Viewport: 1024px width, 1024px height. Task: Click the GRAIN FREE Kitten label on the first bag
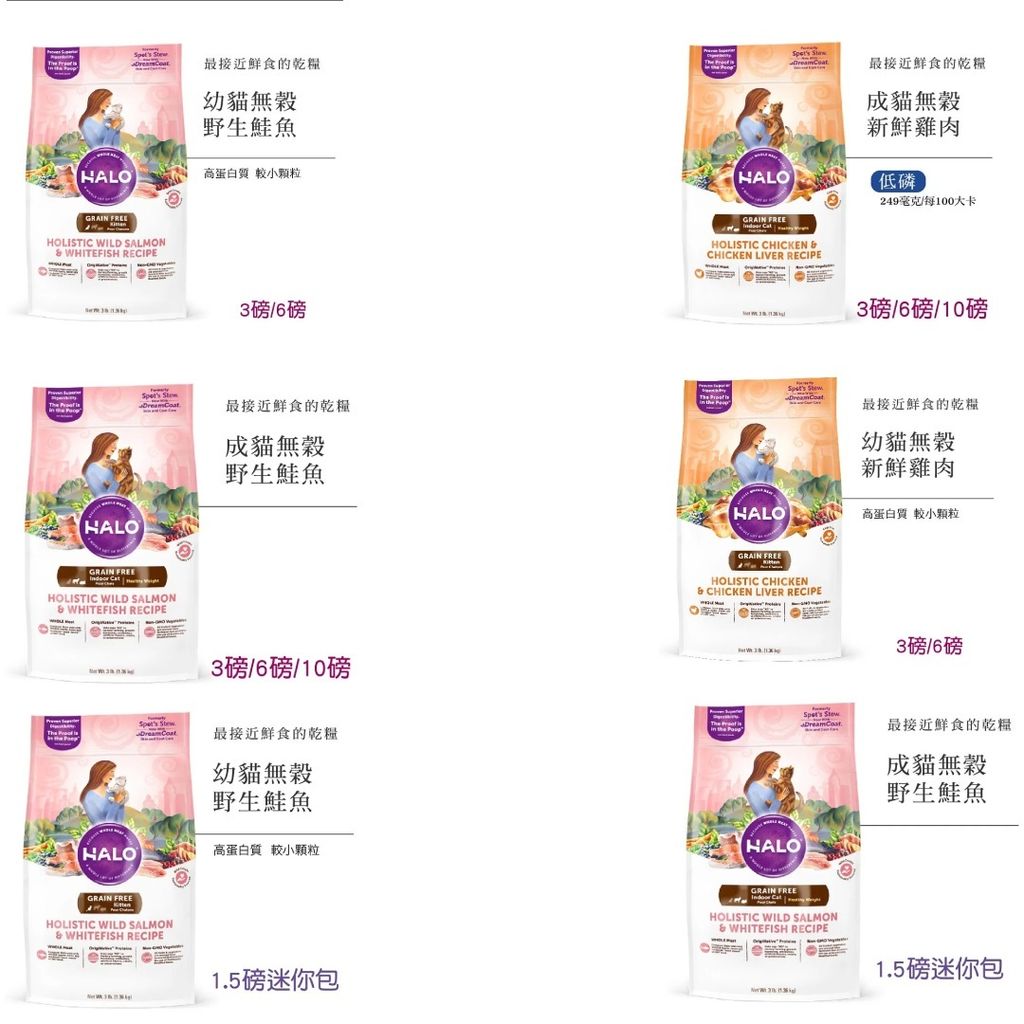(106, 223)
